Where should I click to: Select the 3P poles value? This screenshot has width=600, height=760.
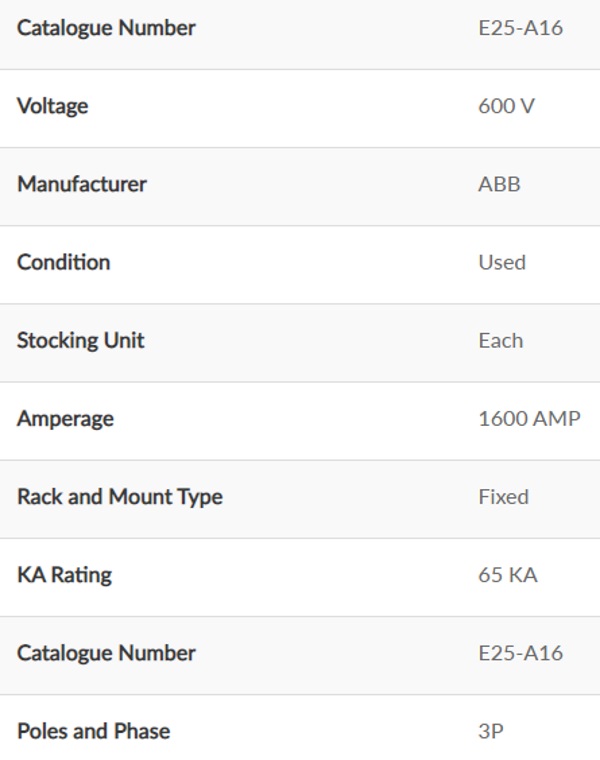click(x=491, y=731)
